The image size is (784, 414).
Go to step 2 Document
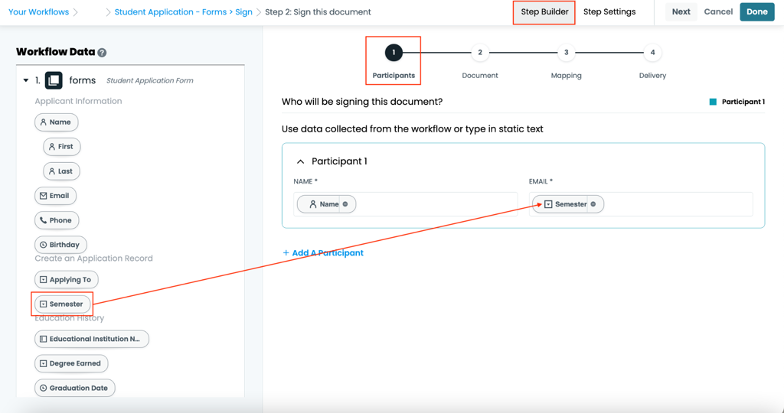pyautogui.click(x=480, y=53)
